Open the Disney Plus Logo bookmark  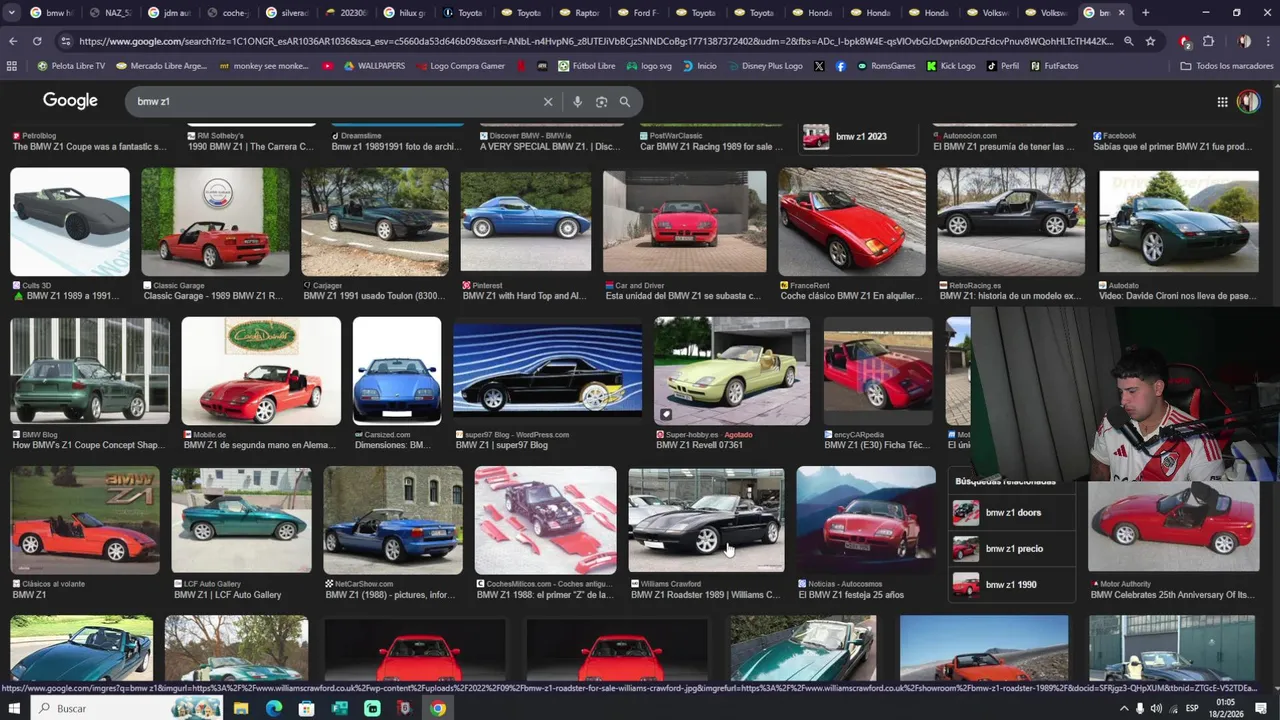(764, 66)
